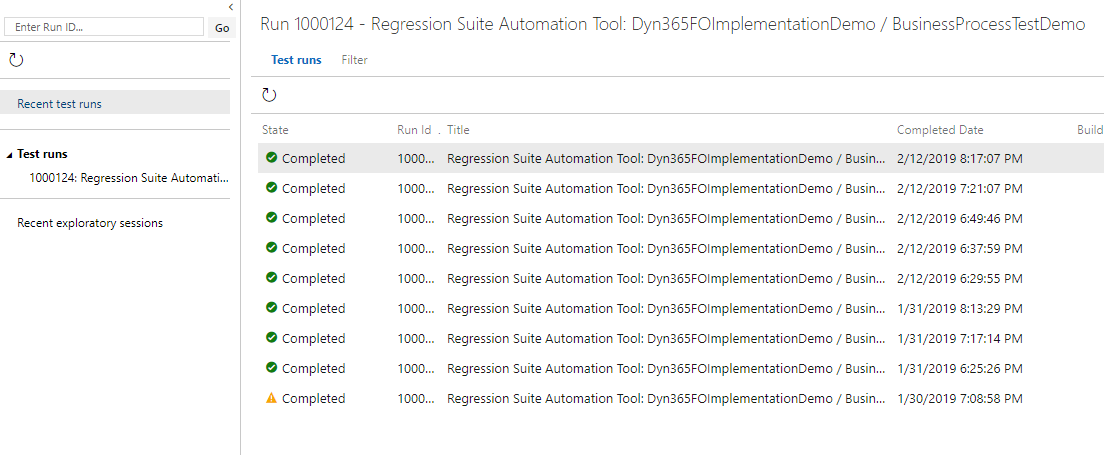1104x455 pixels.
Task: Sort by Completed Date column header
Action: click(x=939, y=130)
